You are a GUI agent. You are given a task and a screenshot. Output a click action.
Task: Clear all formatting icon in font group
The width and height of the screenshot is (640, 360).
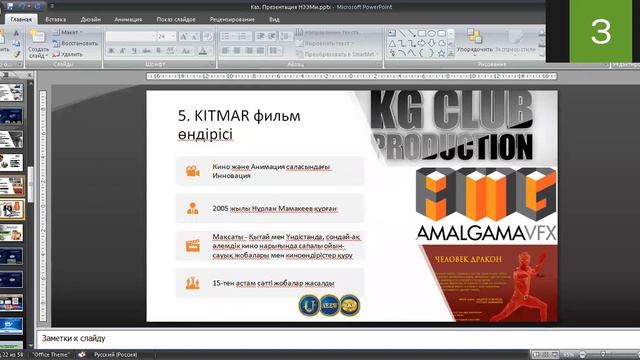click(x=208, y=36)
